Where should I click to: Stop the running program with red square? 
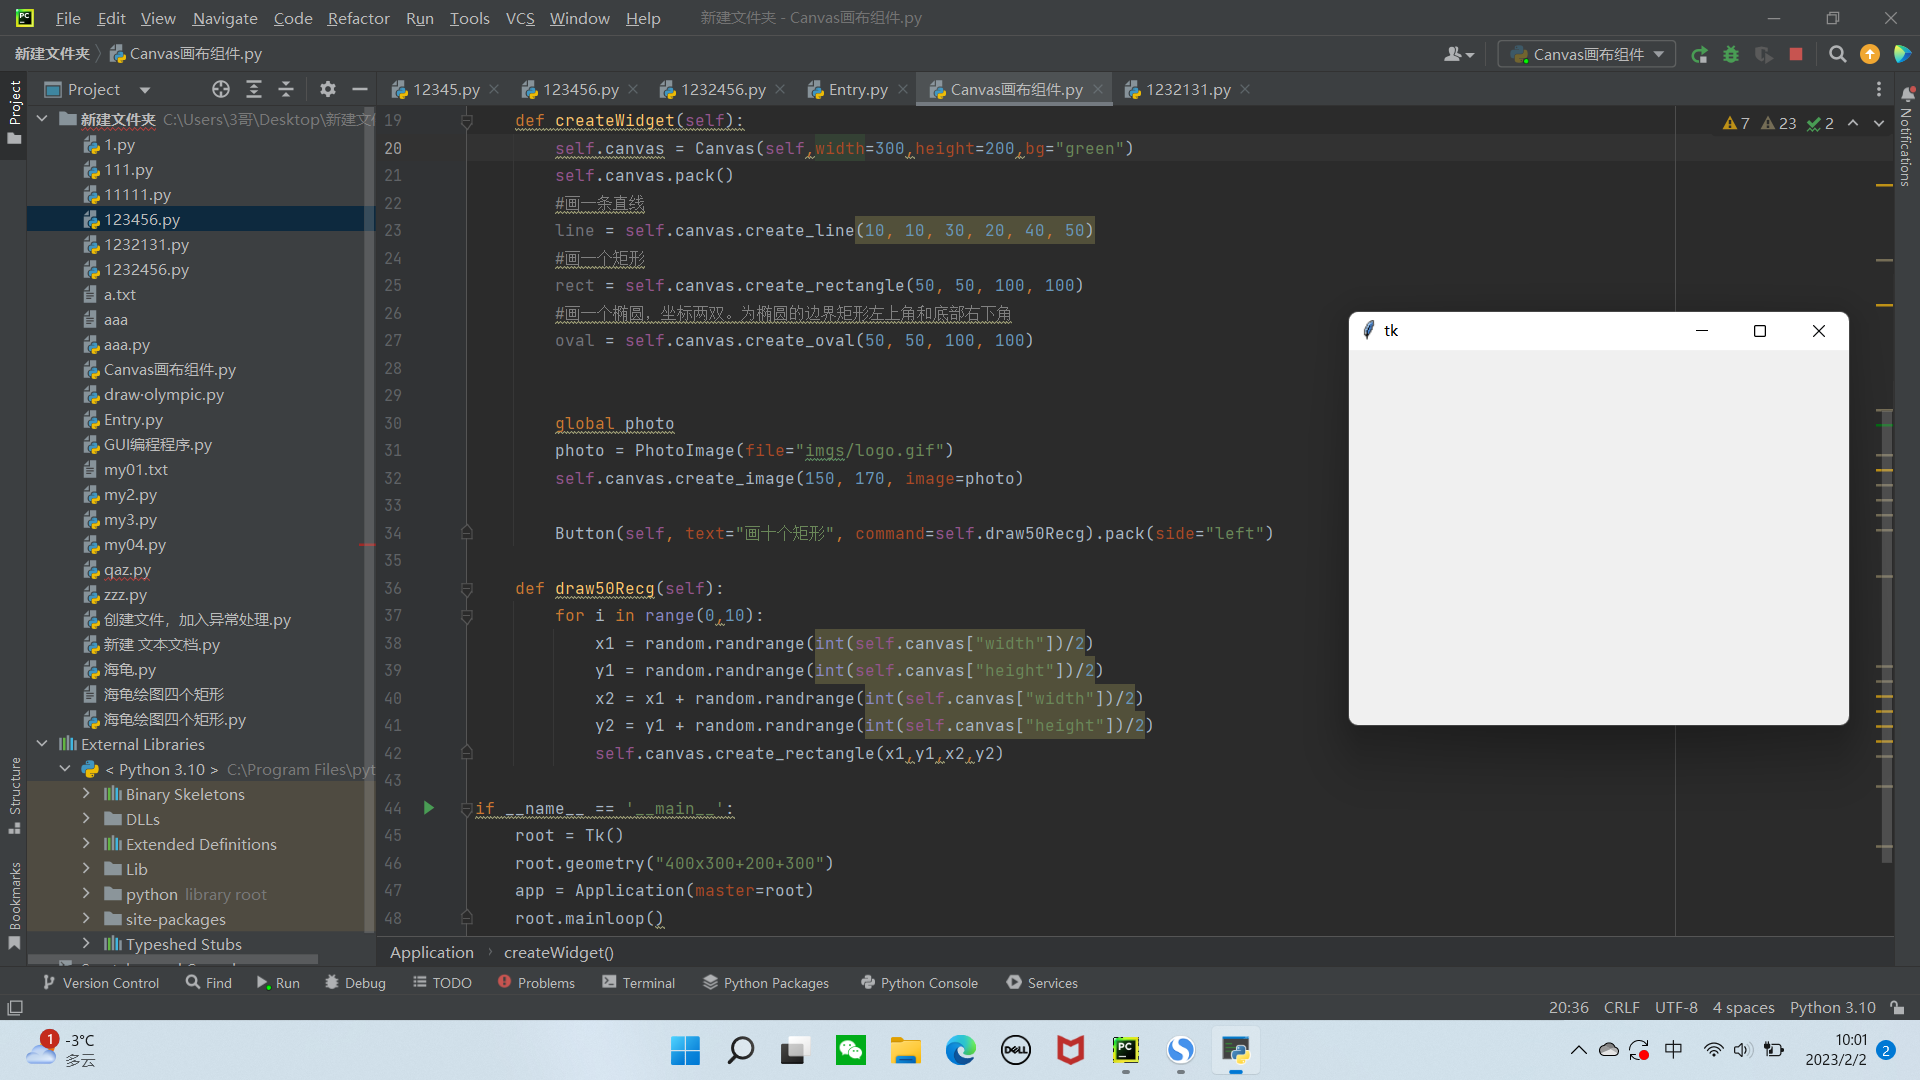tap(1796, 55)
